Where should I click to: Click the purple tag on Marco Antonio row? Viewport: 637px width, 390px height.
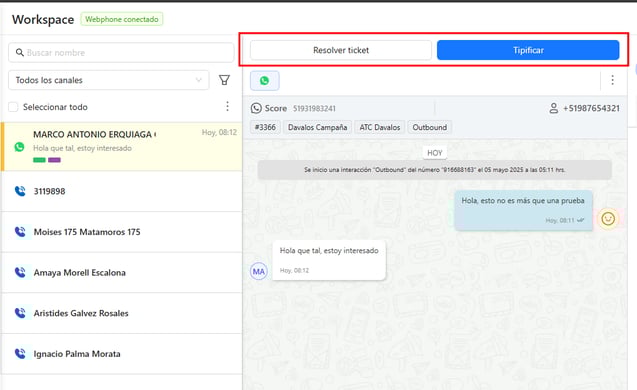tap(54, 160)
